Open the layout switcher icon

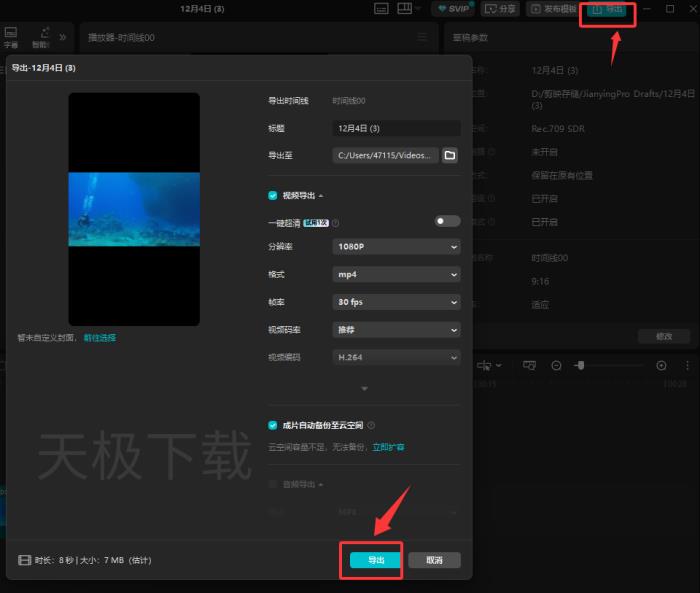[x=407, y=9]
